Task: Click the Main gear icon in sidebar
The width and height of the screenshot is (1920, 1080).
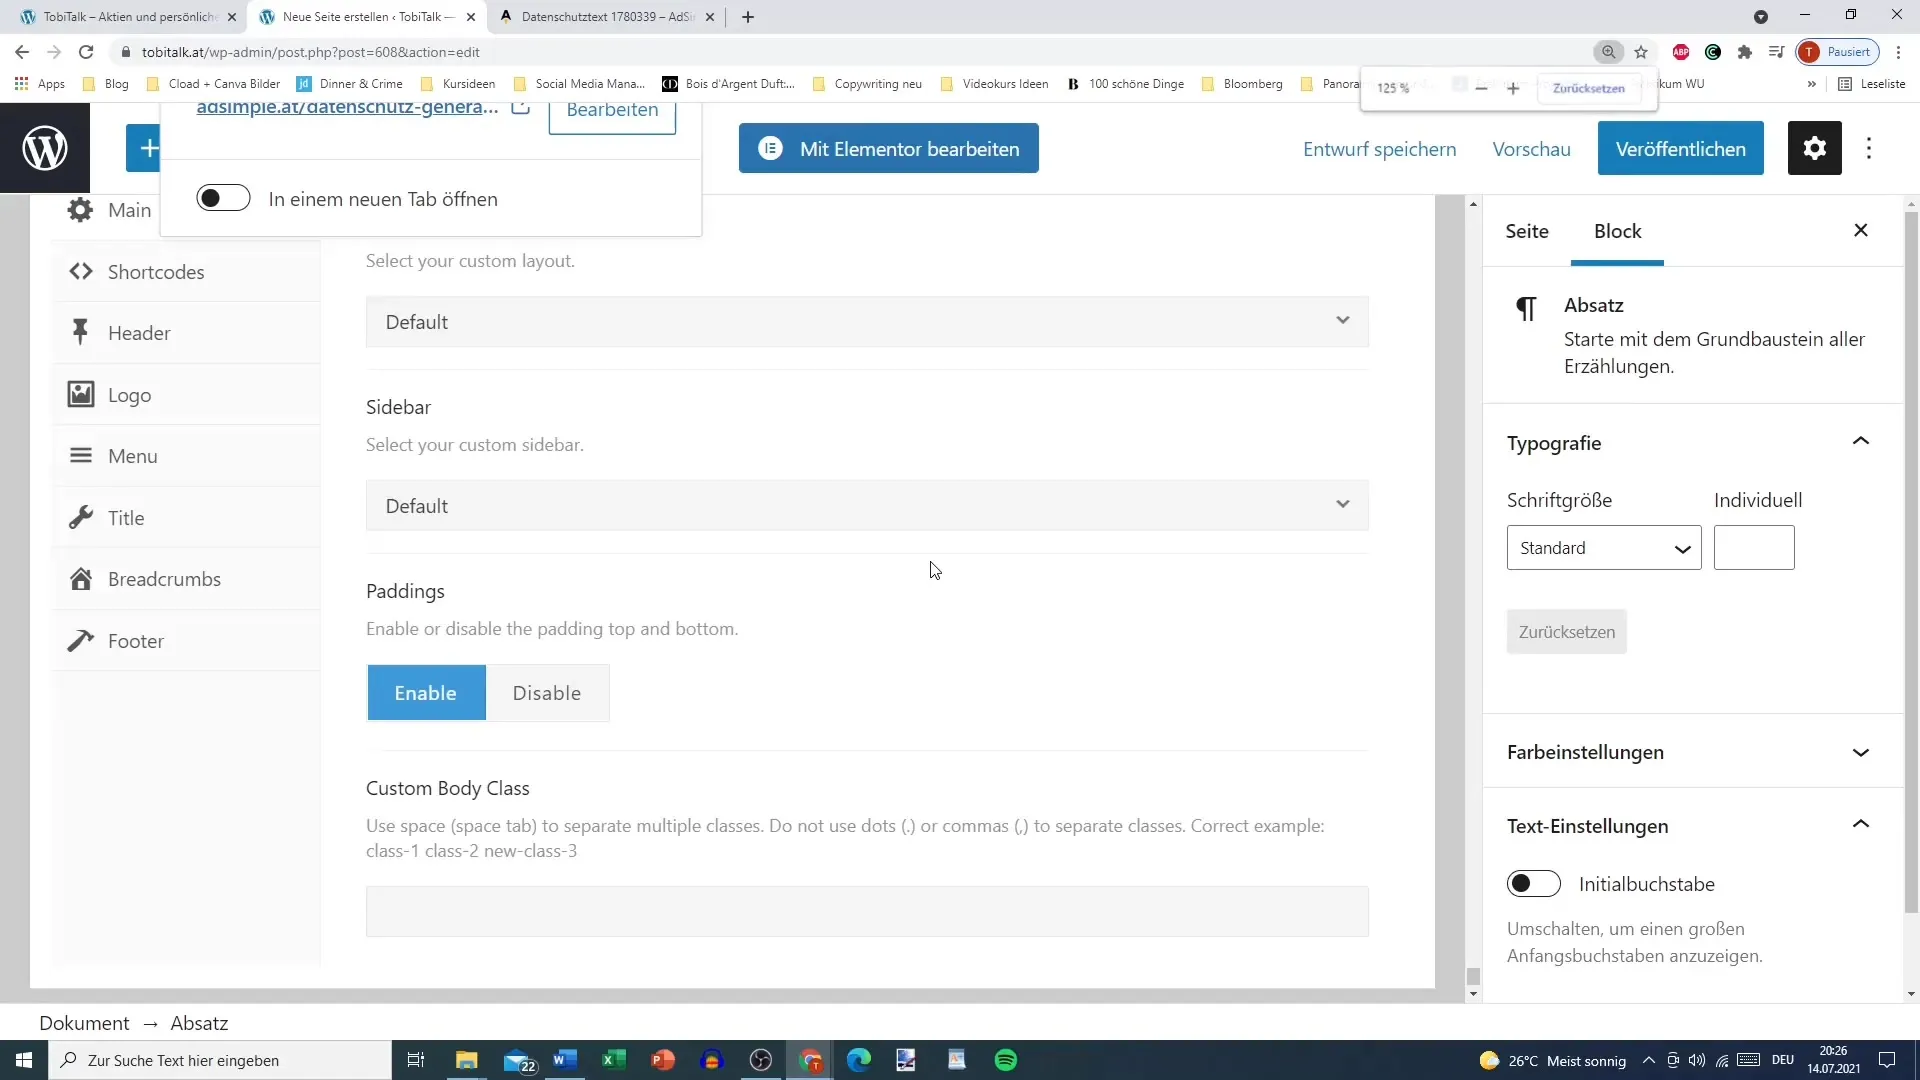Action: click(x=80, y=210)
